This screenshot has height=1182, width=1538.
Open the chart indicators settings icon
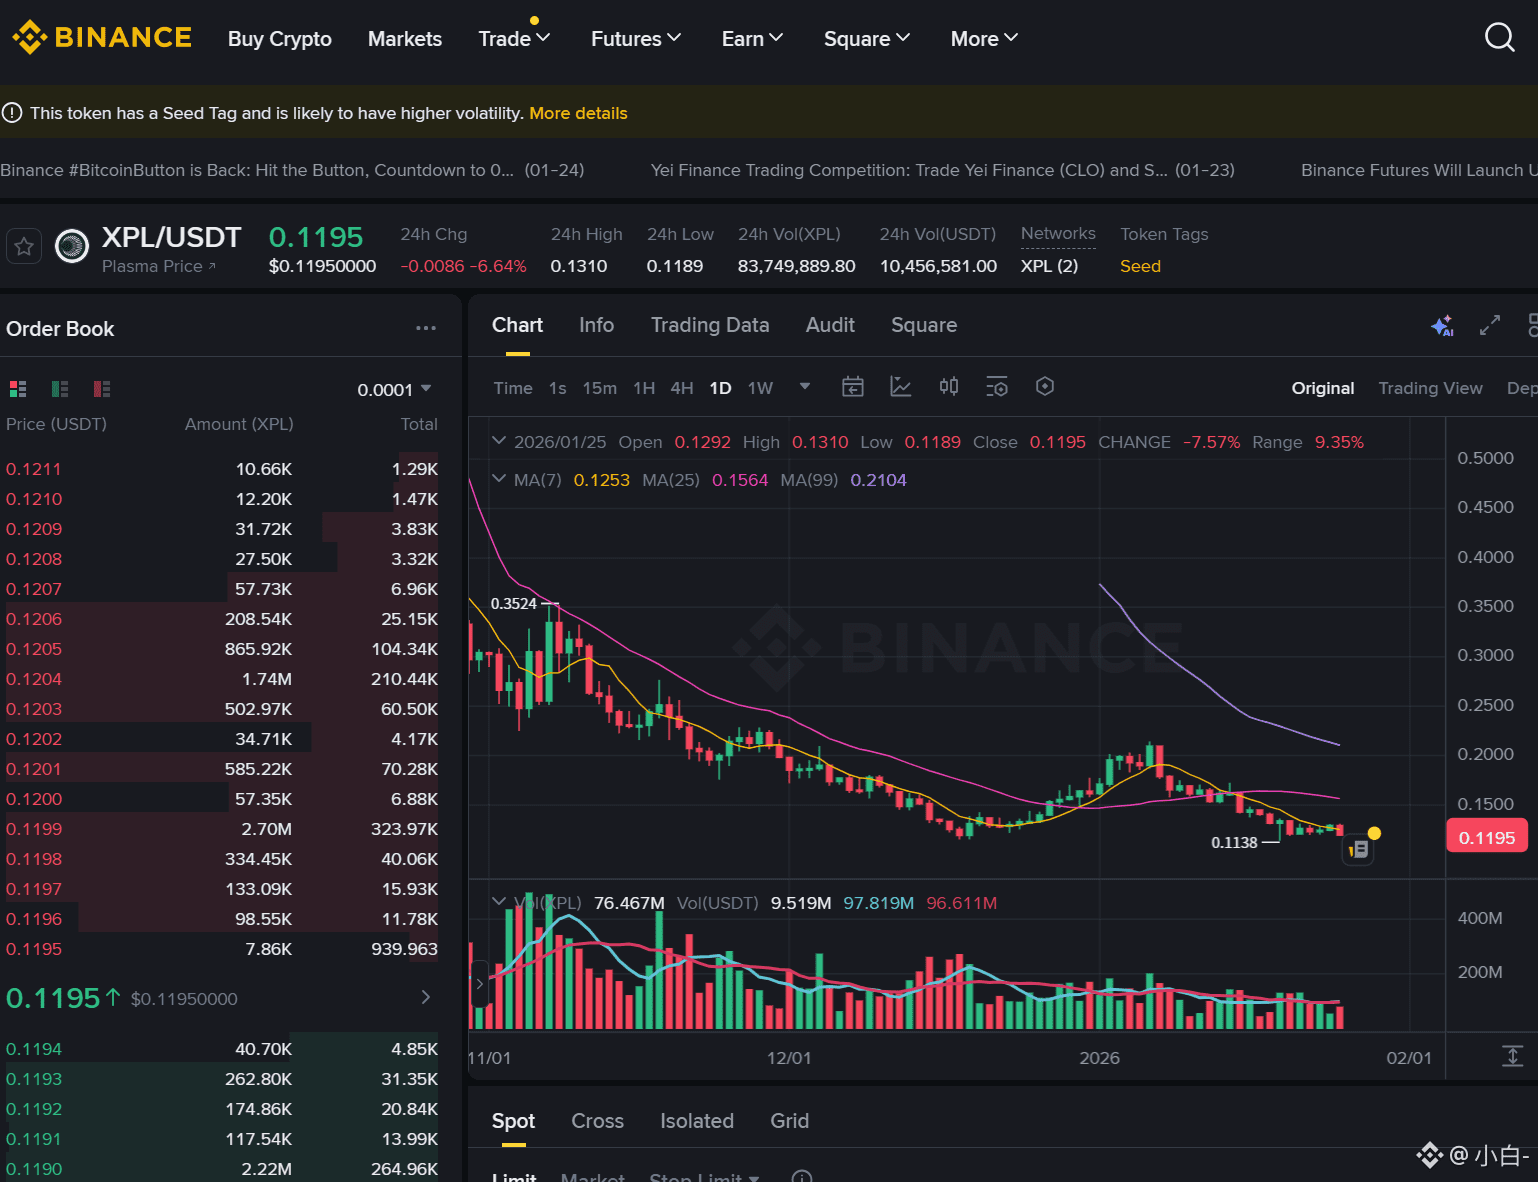[x=997, y=386]
